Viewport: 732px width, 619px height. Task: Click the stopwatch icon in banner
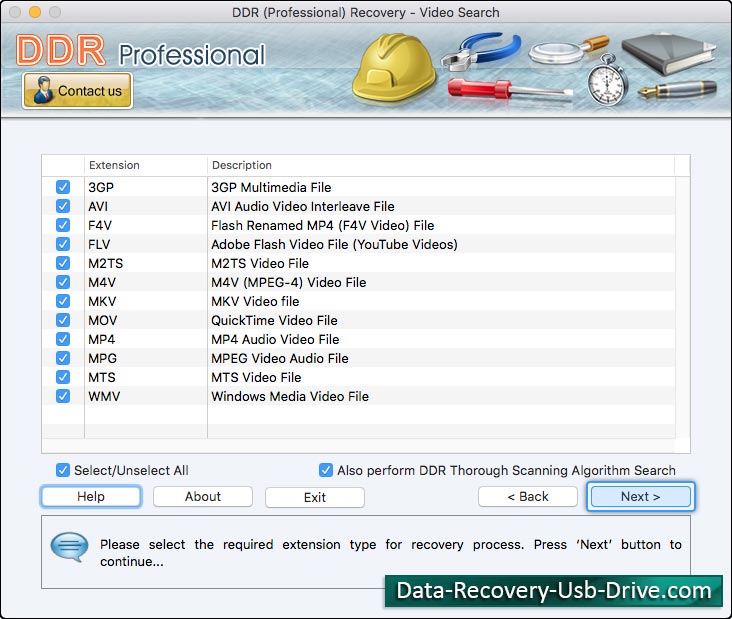(x=607, y=81)
